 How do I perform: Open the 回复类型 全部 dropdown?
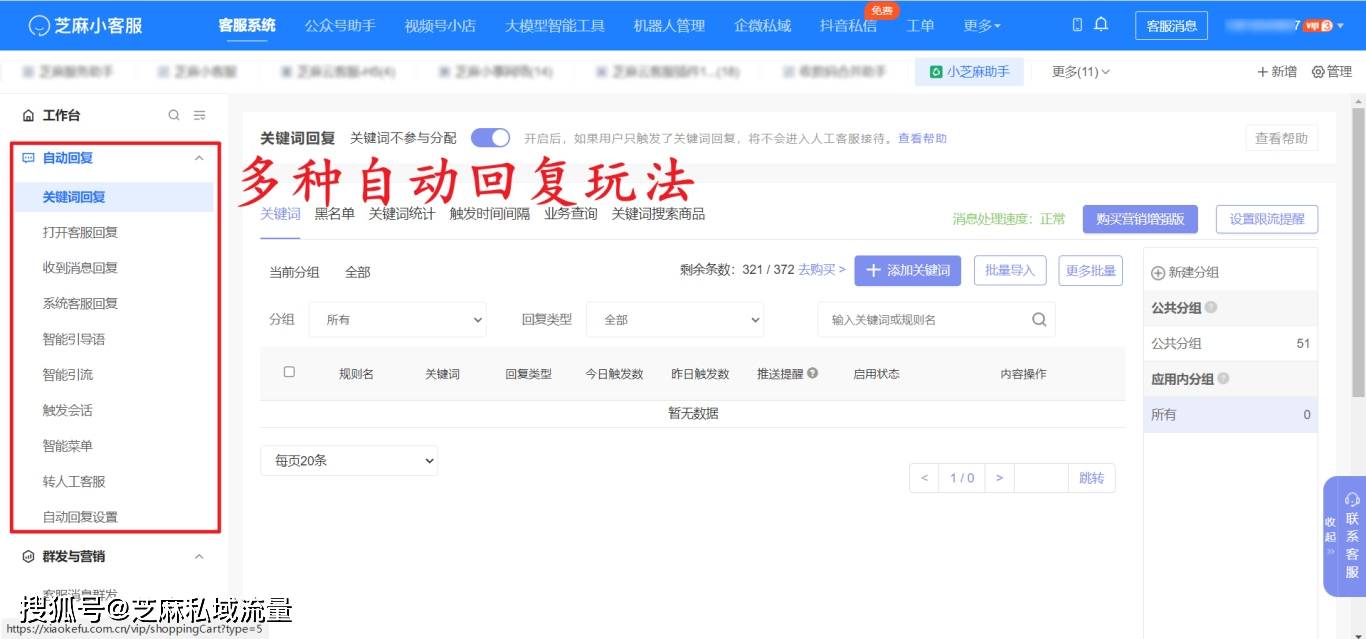(675, 319)
